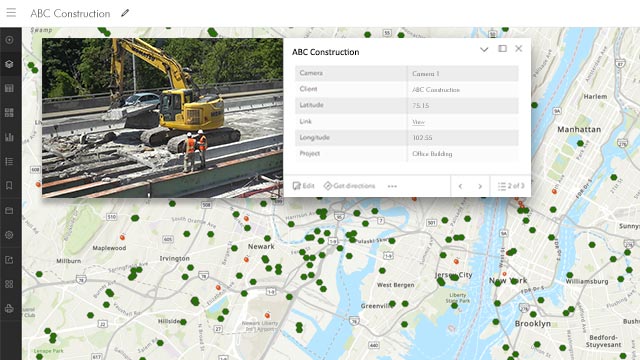
Task: Click the West Bergen map label
Action: [x=396, y=285]
